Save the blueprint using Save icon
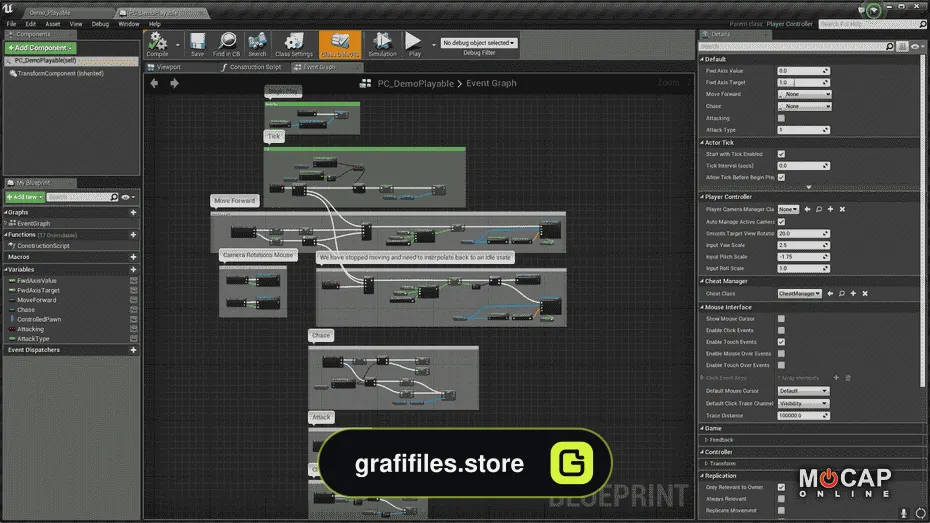 pos(198,45)
